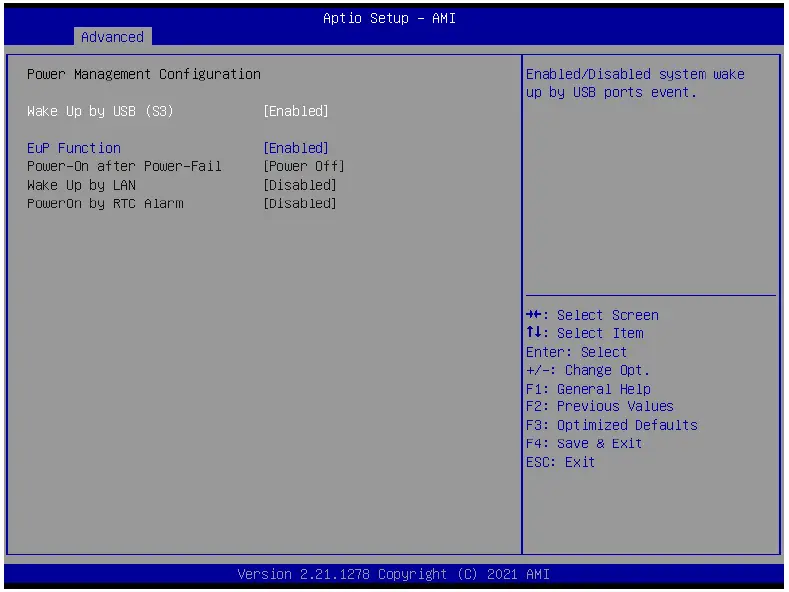Select the Wake Up by LAN label
Screen dimensions: 789x592
click(82, 185)
